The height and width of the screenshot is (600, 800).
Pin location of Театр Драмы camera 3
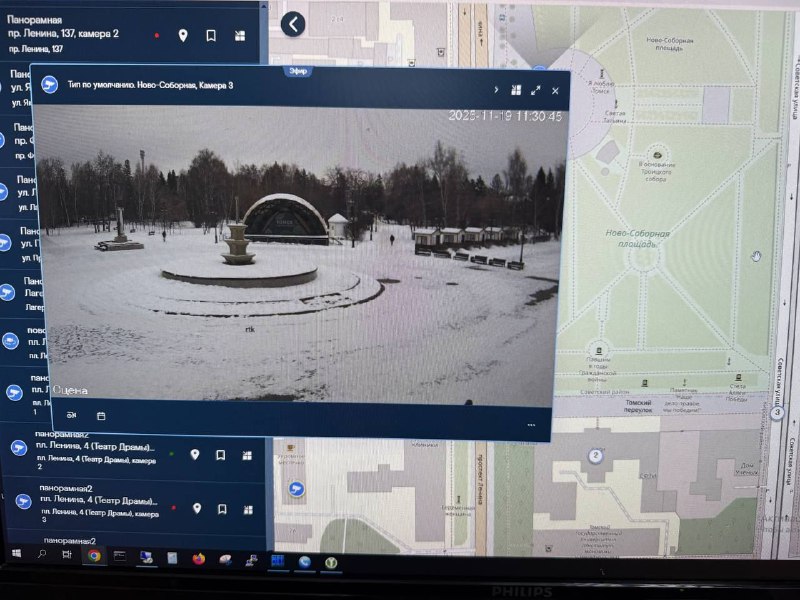coord(197,508)
